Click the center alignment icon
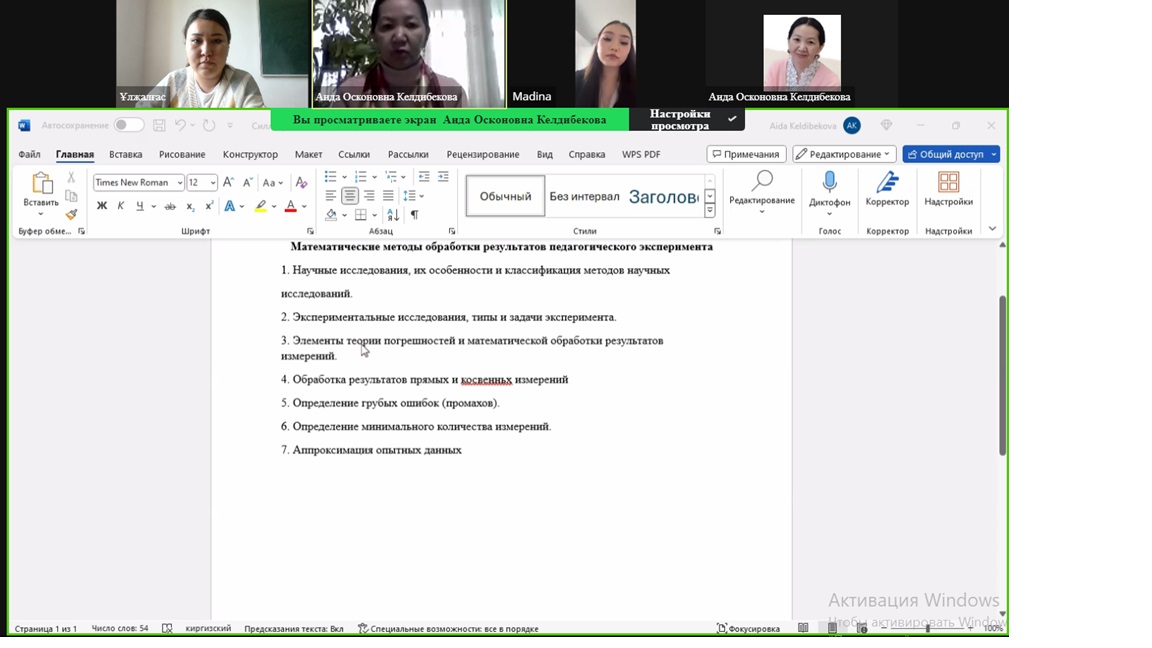The height and width of the screenshot is (648, 1152). pyautogui.click(x=350, y=196)
